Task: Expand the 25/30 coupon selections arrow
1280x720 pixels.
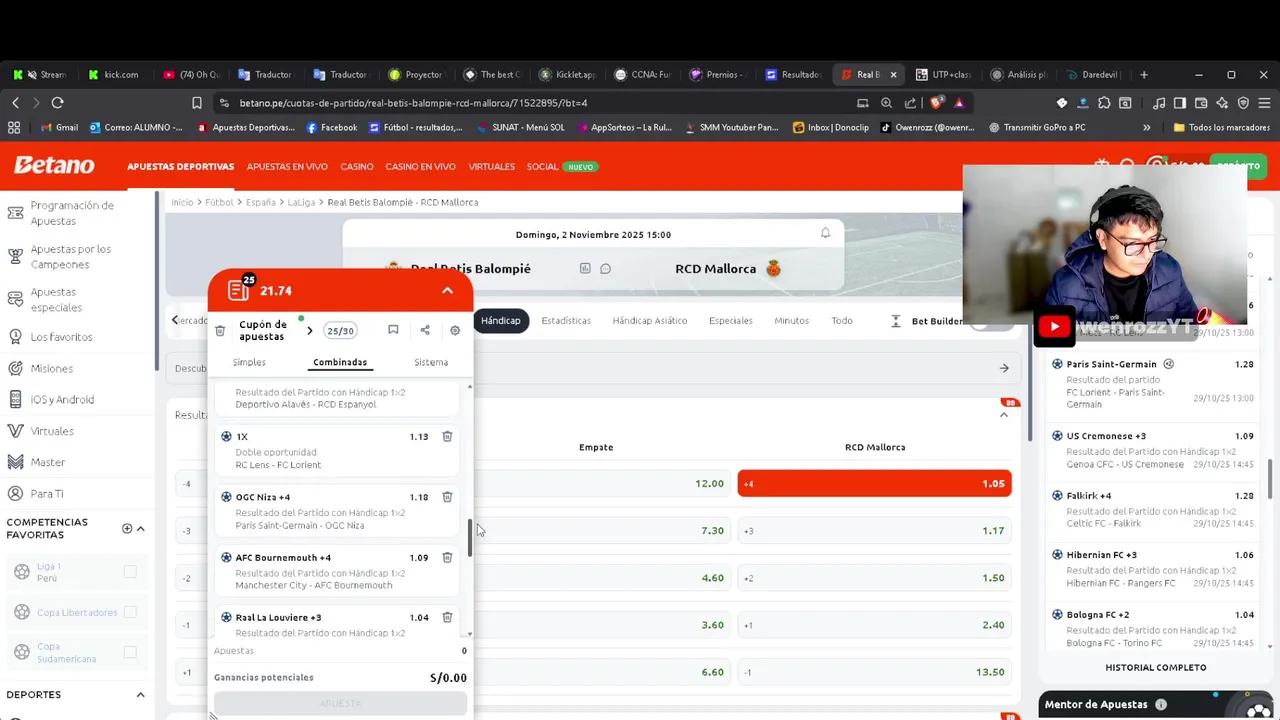Action: (x=309, y=330)
